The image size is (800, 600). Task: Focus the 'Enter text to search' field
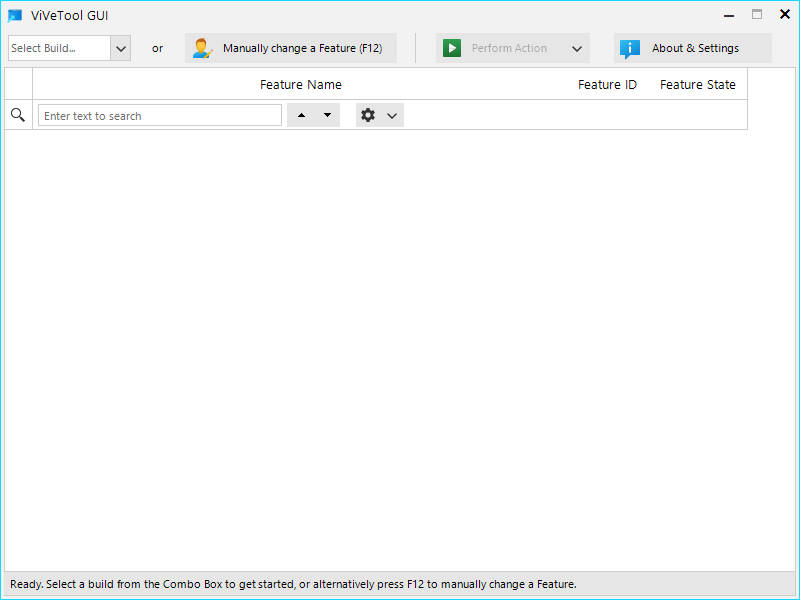pyautogui.click(x=160, y=116)
